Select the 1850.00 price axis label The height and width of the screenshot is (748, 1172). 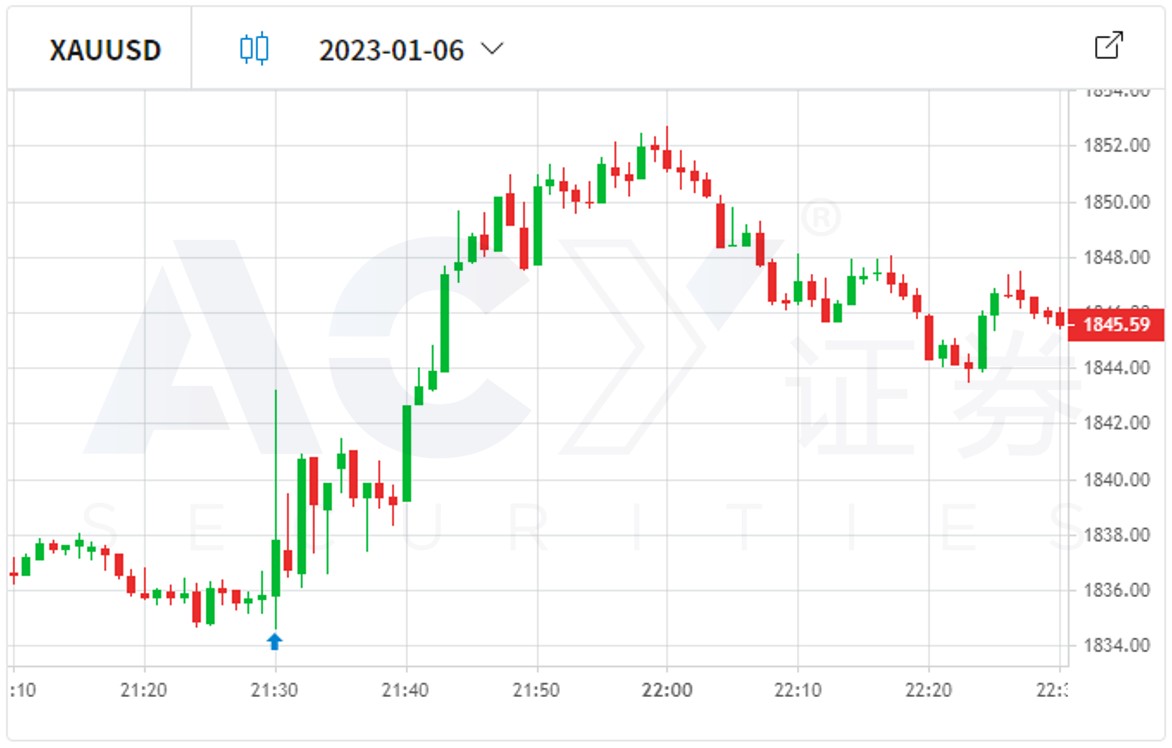point(1115,202)
